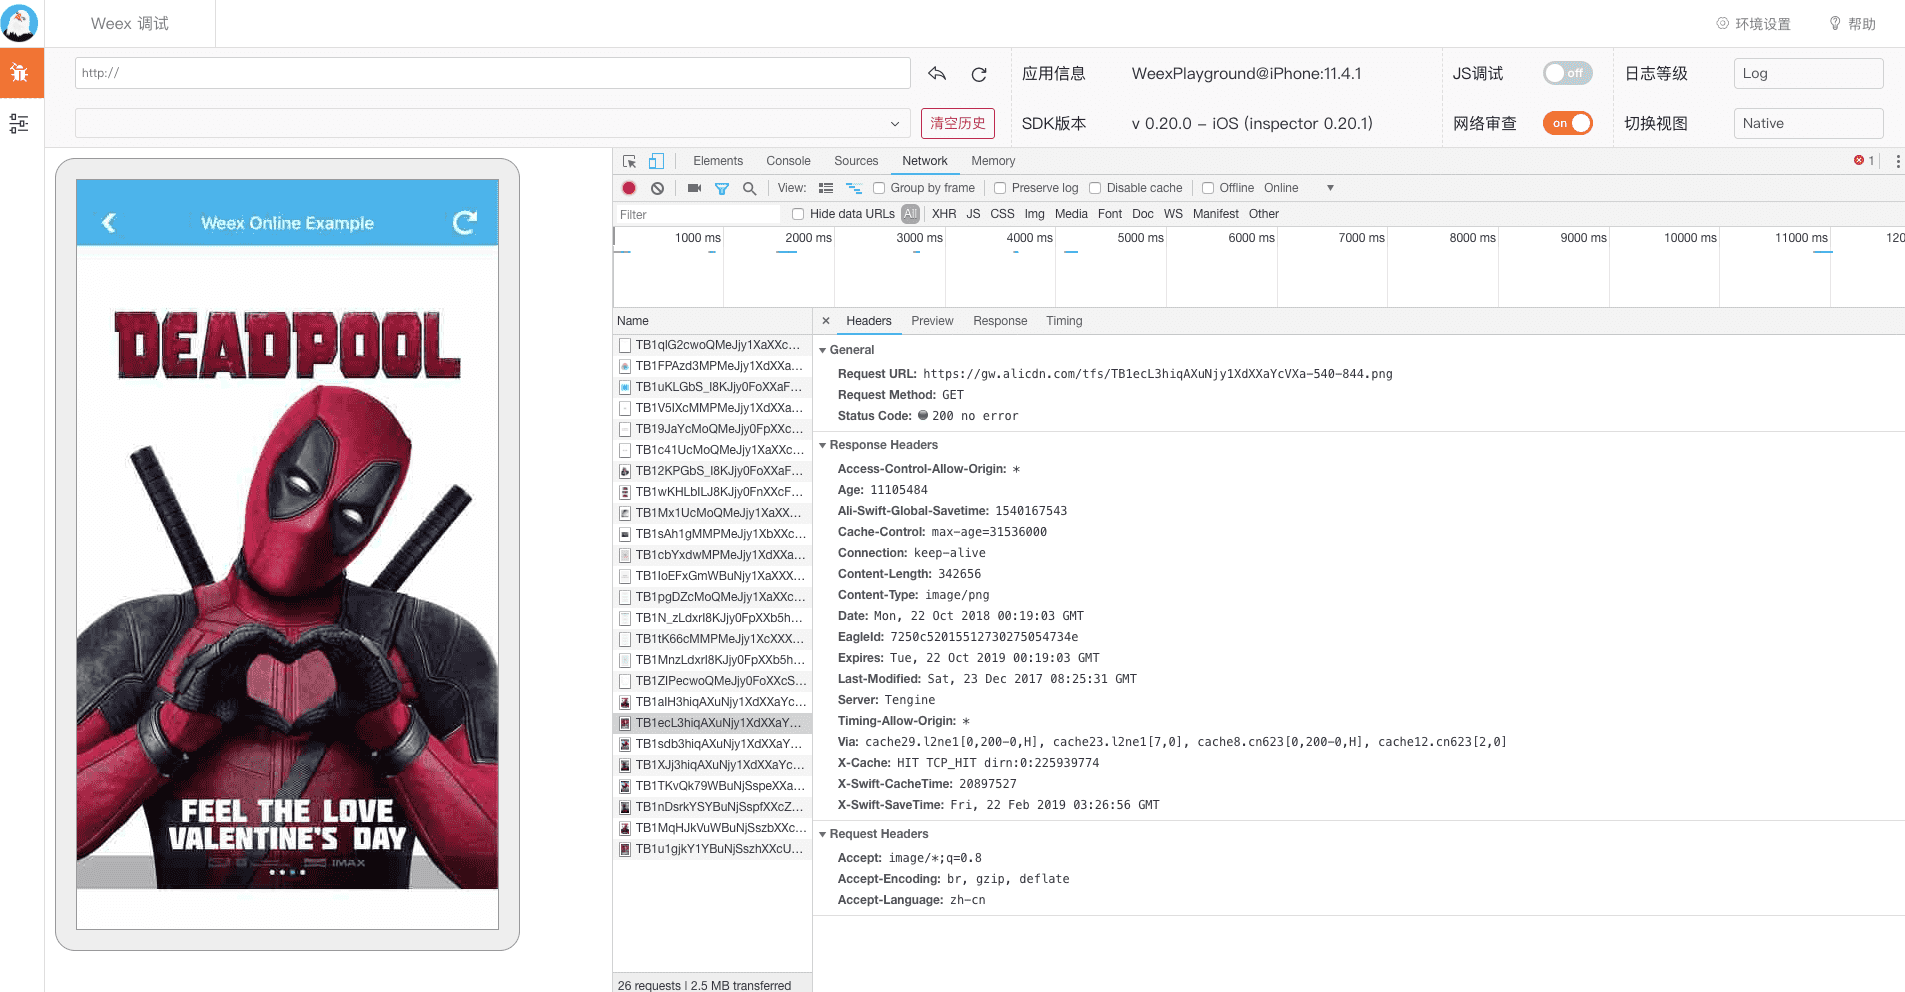Viewport: 1905px width, 992px height.
Task: Click the back arrow beside URL field
Action: point(937,73)
